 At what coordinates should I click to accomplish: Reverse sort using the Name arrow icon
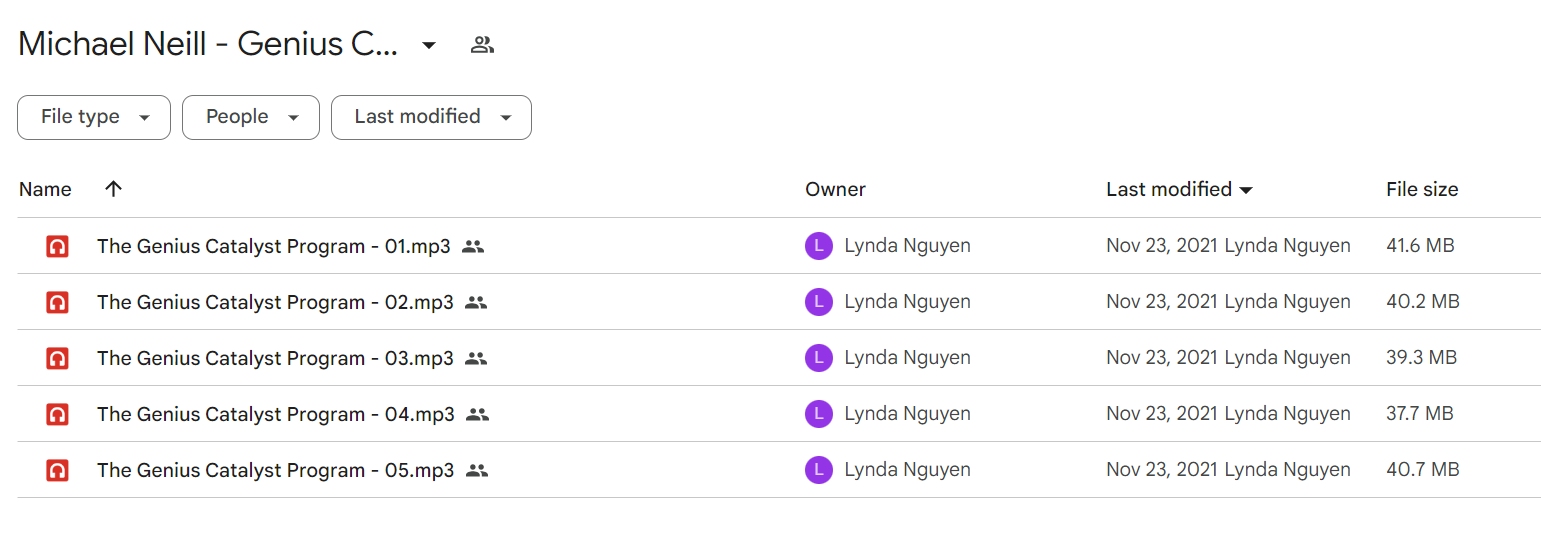click(x=114, y=189)
